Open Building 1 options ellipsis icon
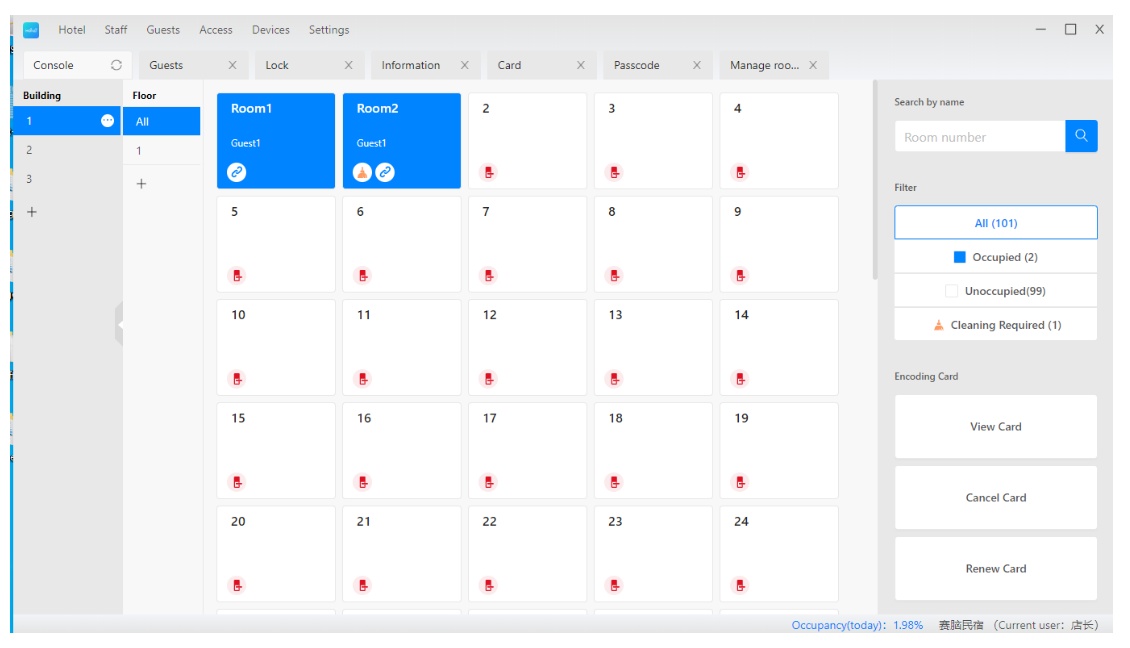The width and height of the screenshot is (1130, 648). point(108,121)
